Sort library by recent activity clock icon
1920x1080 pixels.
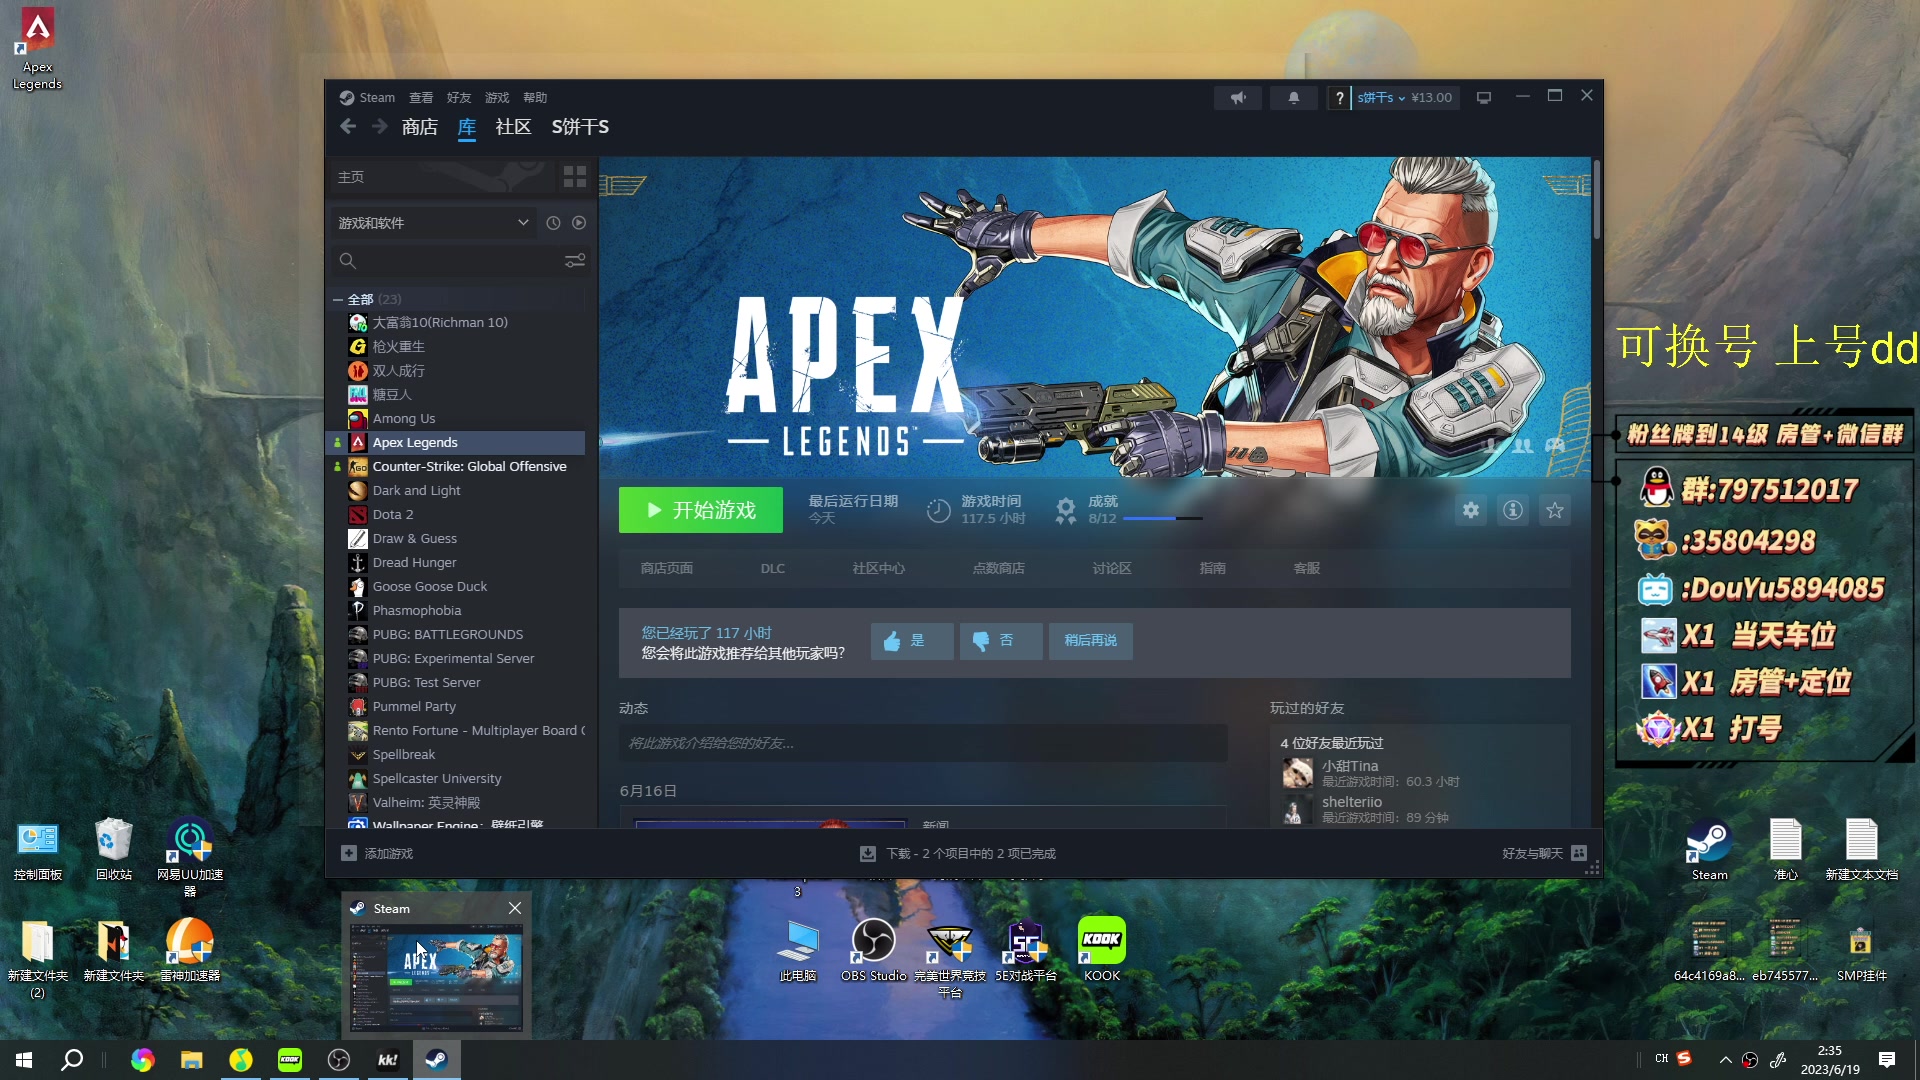pyautogui.click(x=553, y=223)
